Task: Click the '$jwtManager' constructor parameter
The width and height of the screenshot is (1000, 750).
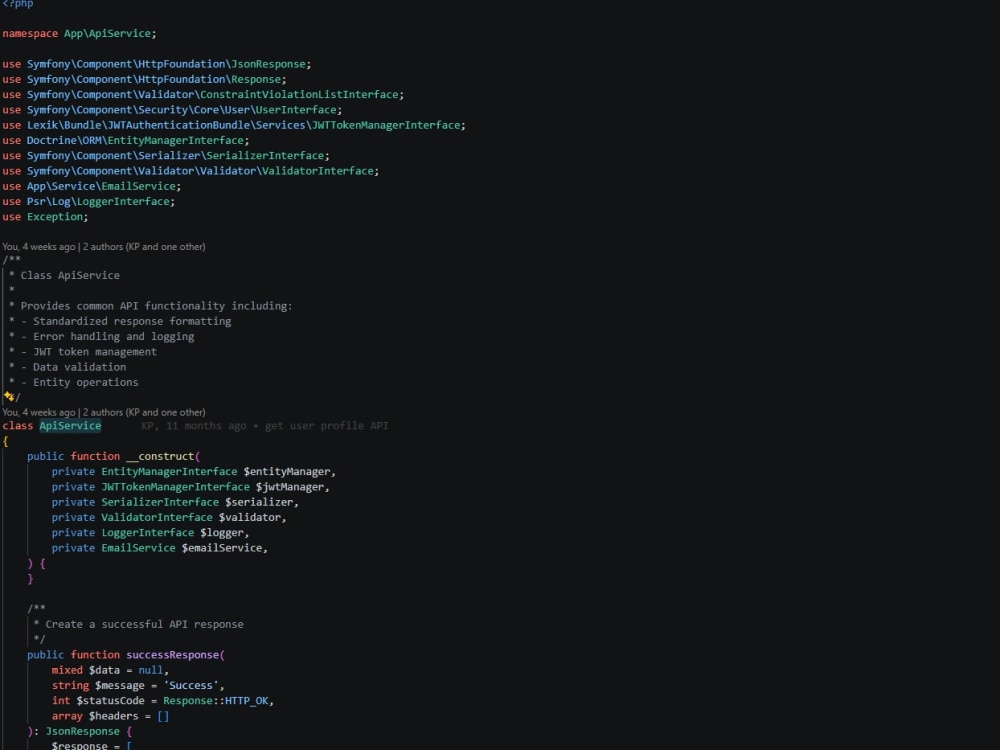Action: (290, 487)
